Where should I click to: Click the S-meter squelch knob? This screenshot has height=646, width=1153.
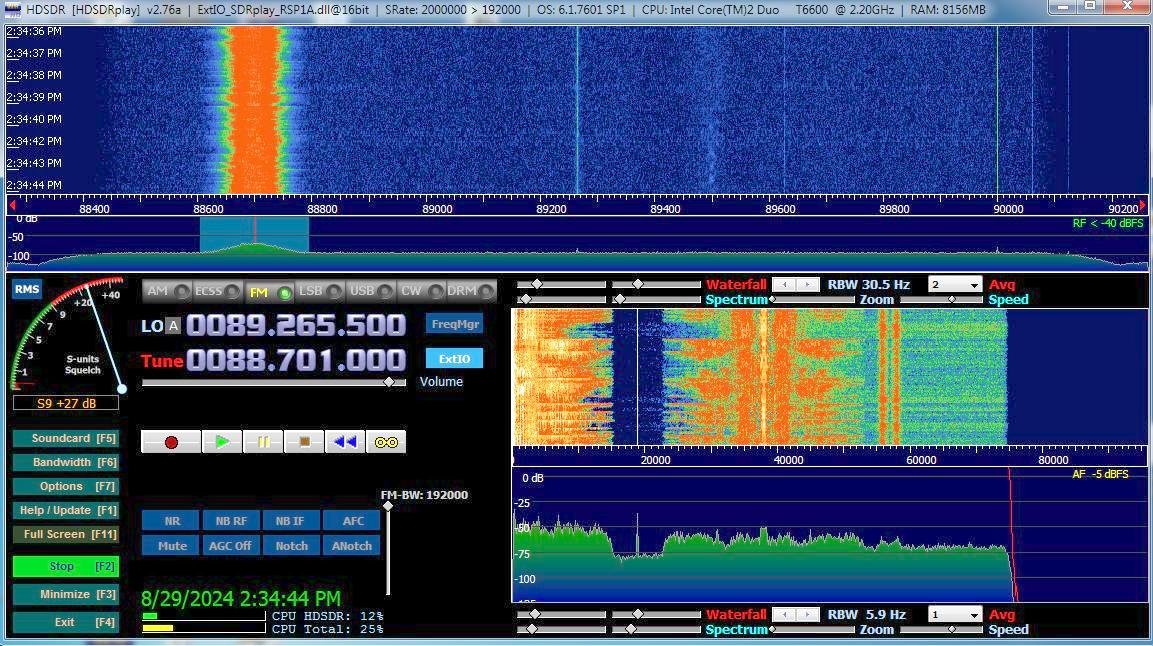(122, 388)
